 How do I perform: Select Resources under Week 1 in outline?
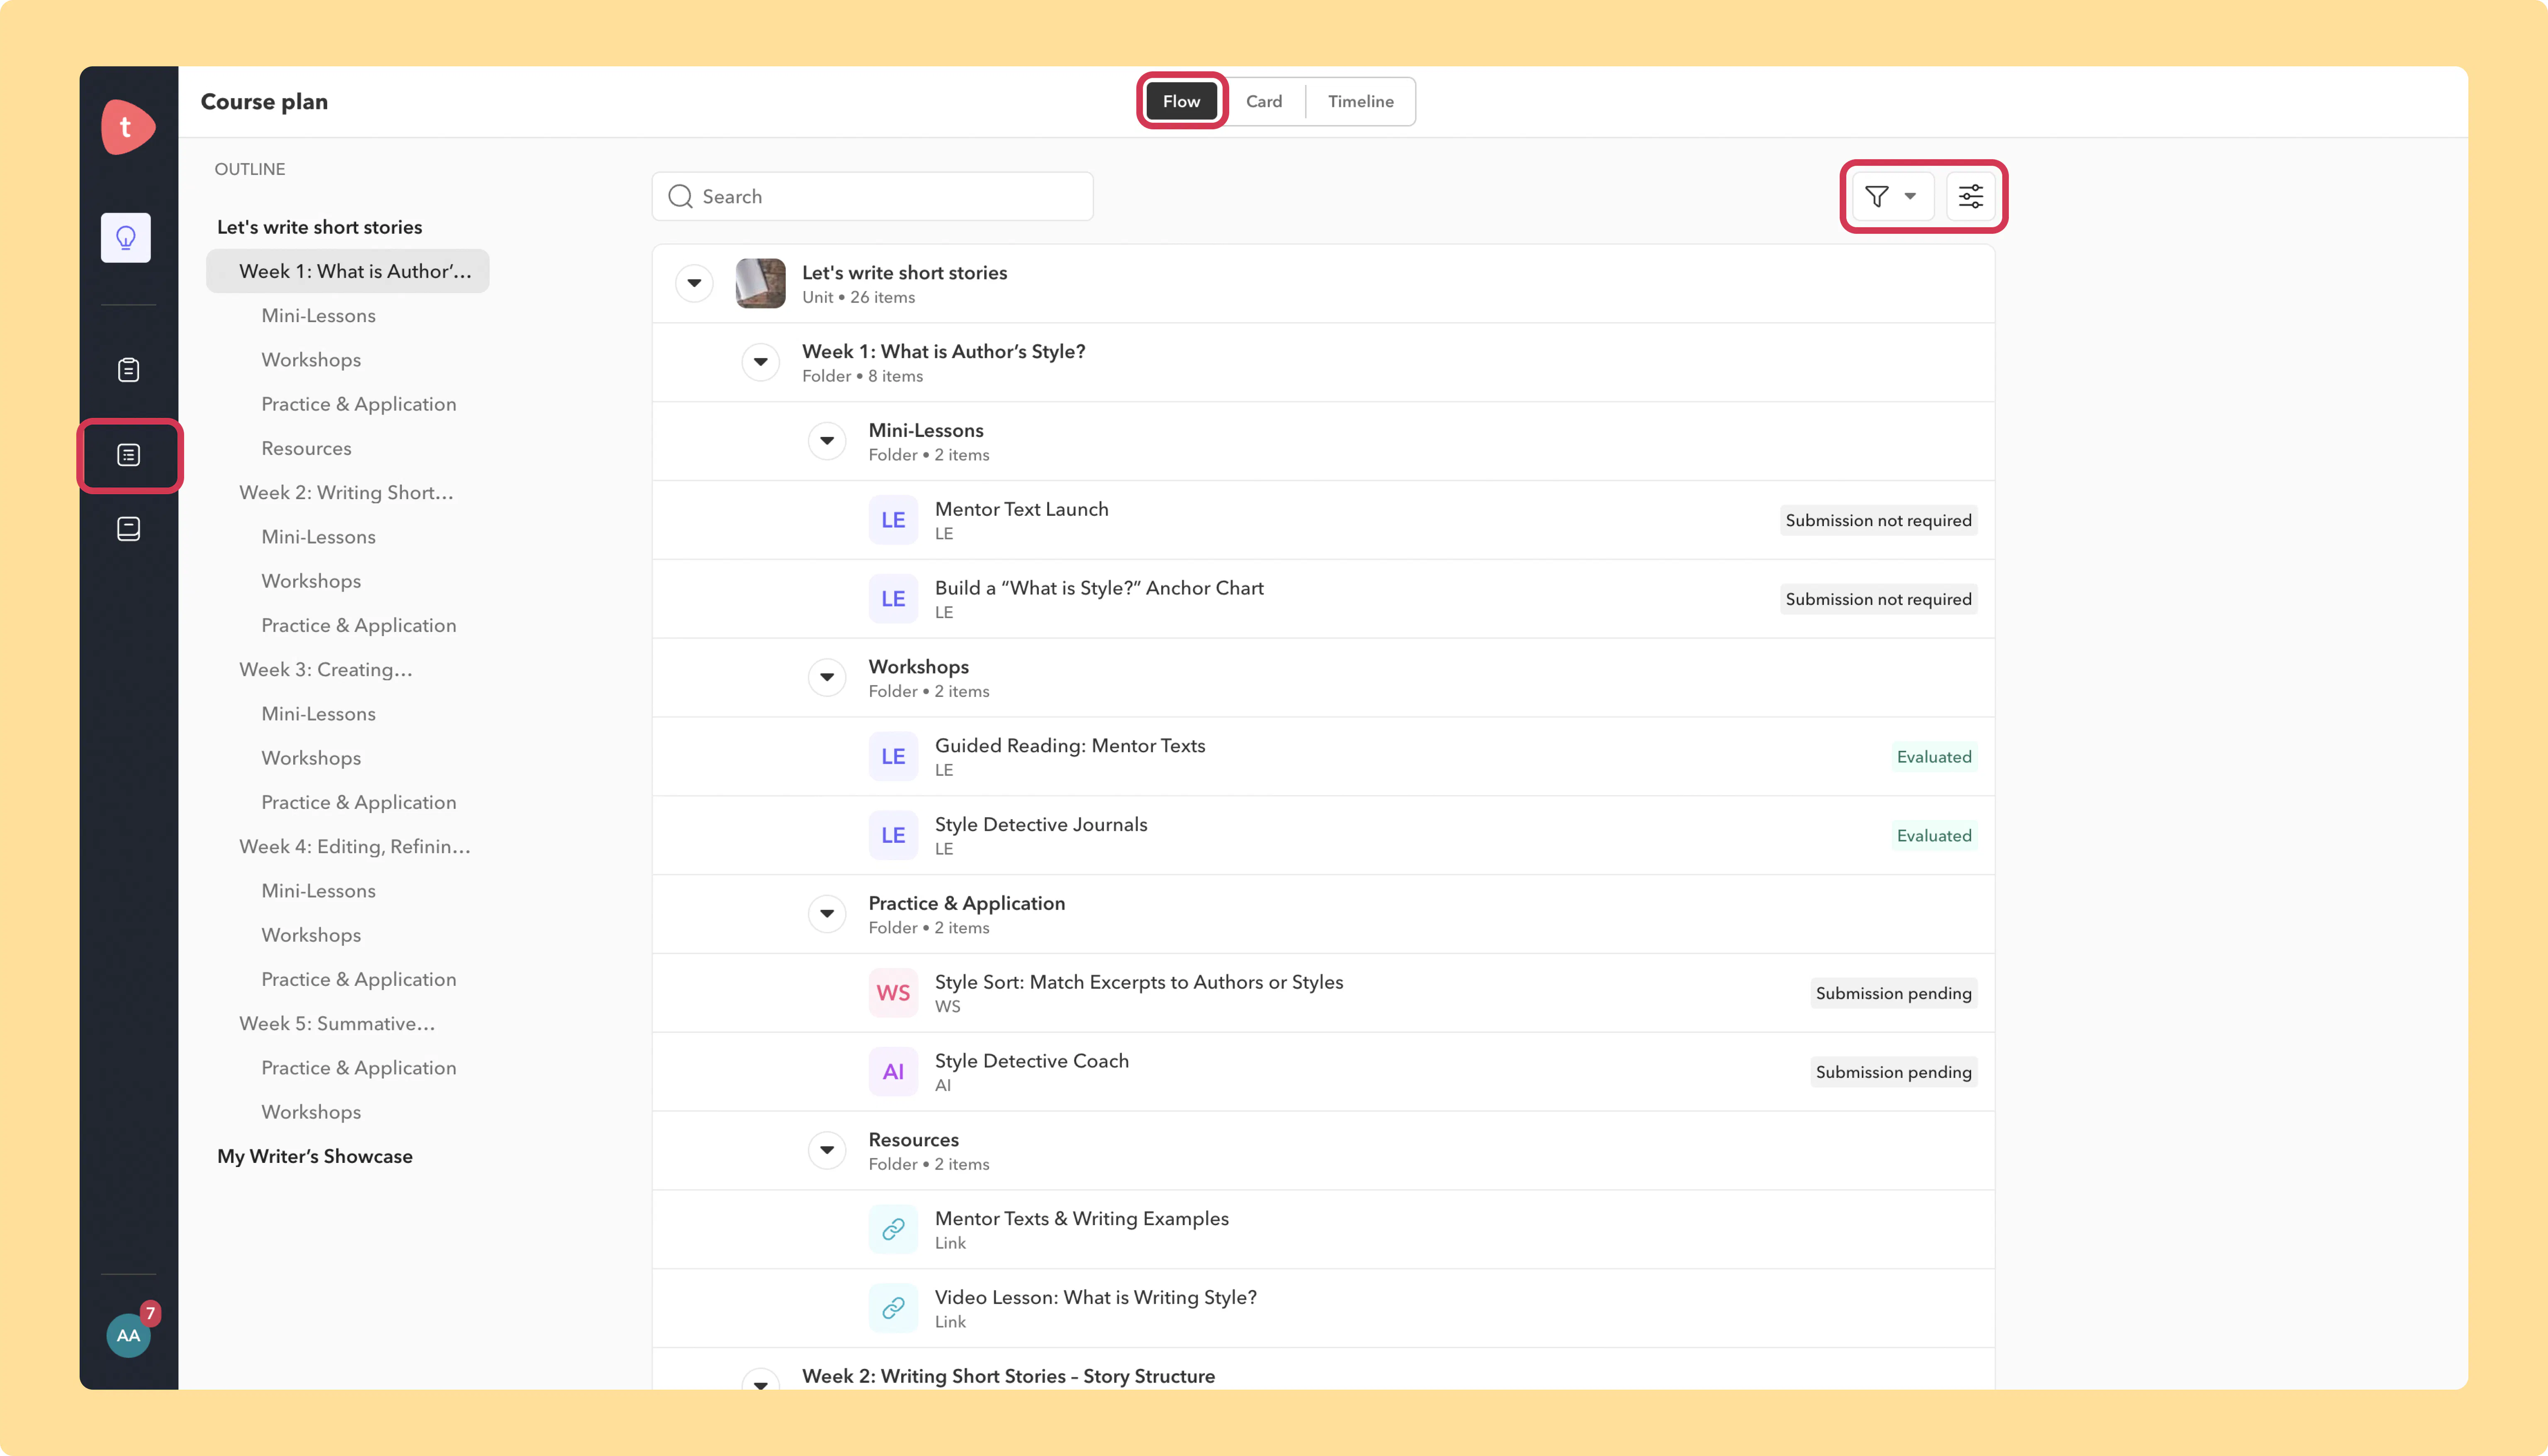306,448
